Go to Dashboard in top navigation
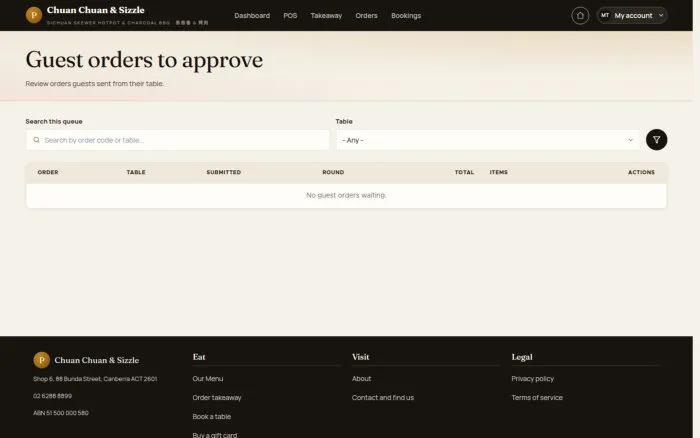Viewport: 700px width, 438px height. (x=252, y=16)
